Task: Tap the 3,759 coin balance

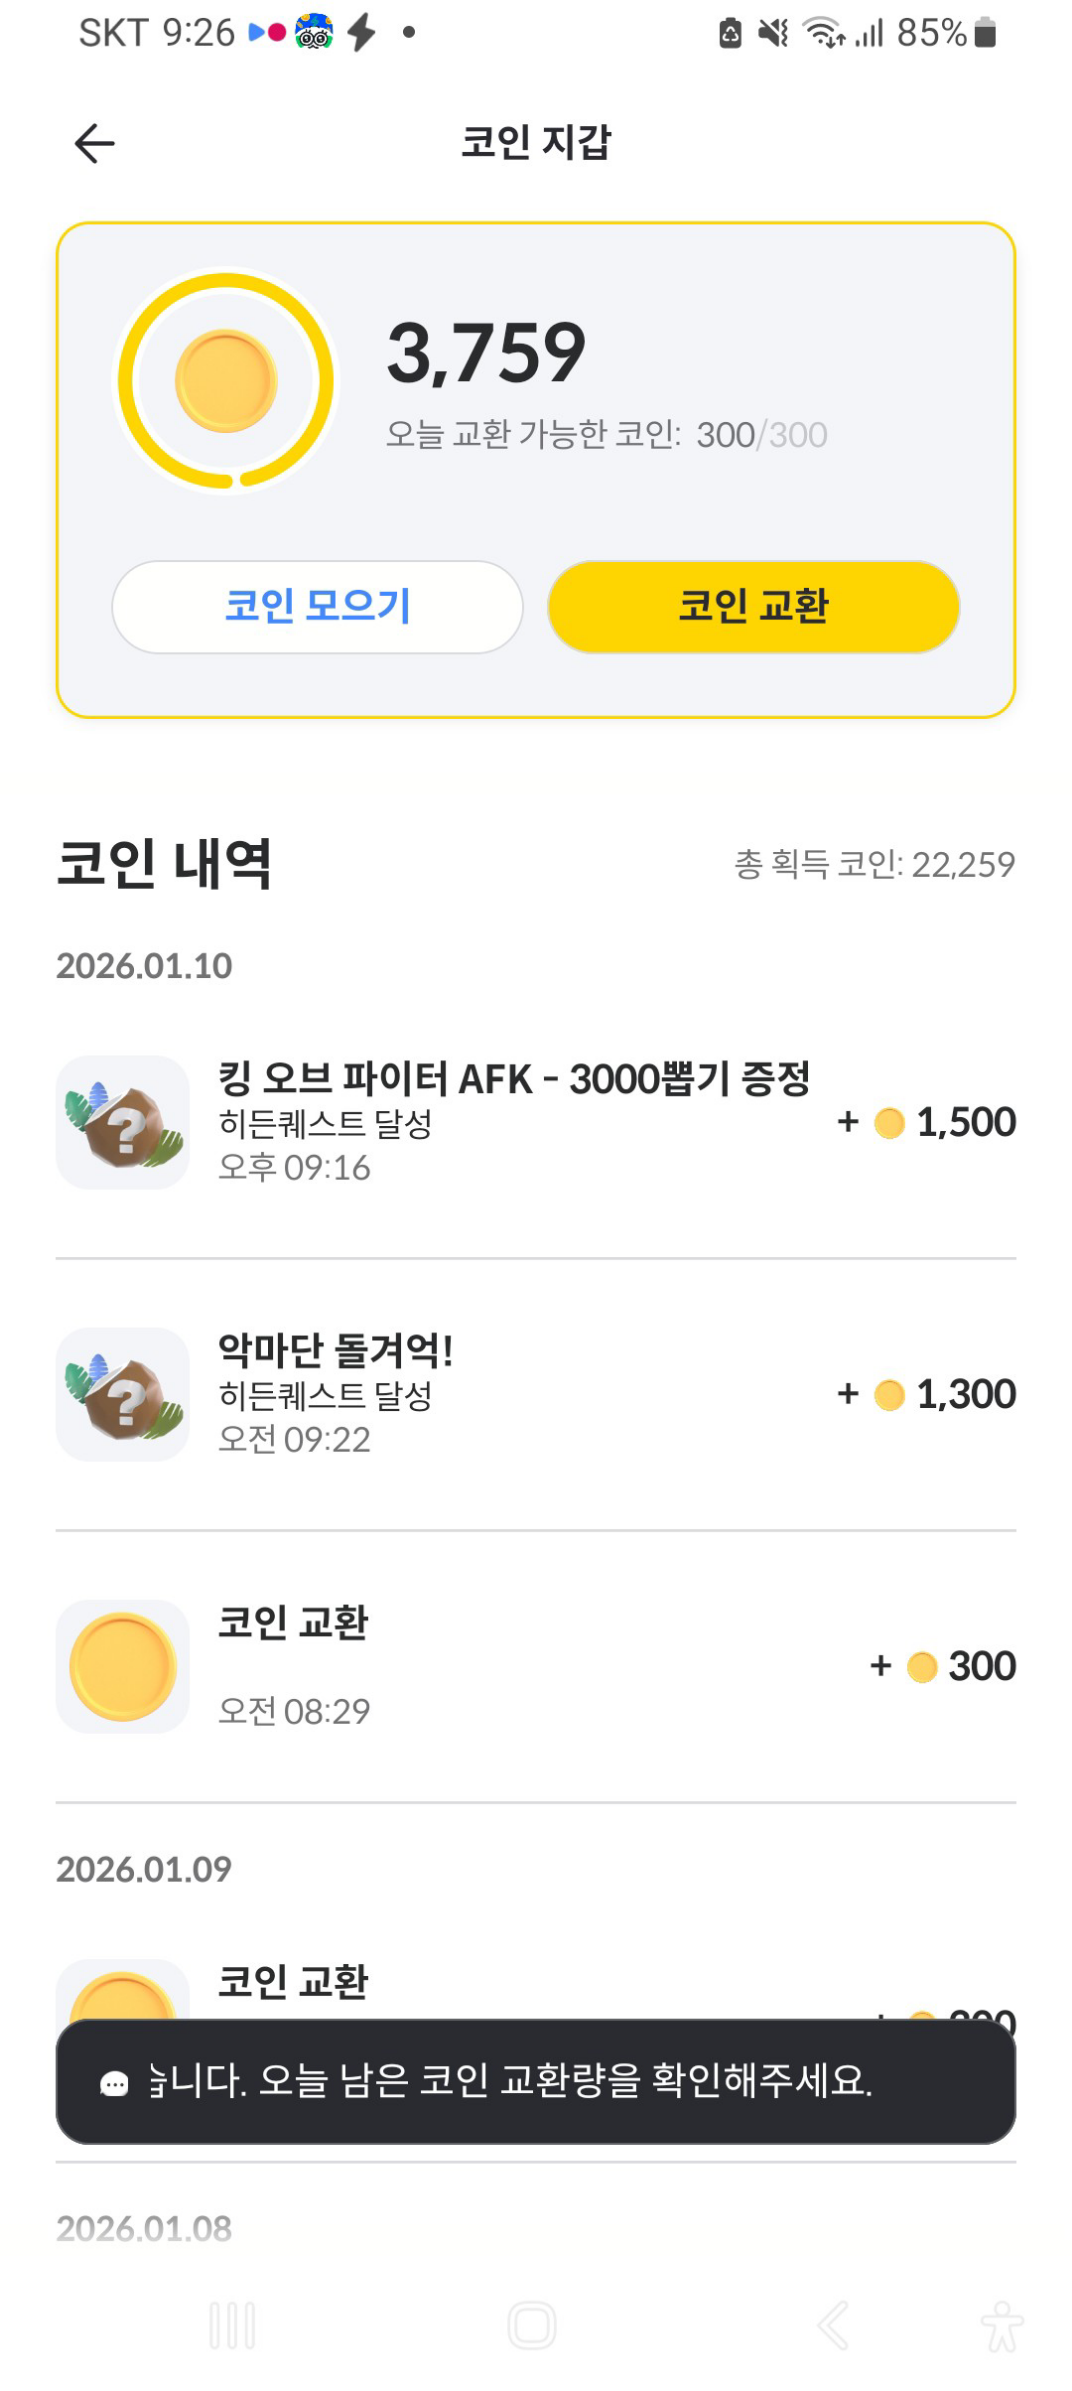Action: [486, 352]
